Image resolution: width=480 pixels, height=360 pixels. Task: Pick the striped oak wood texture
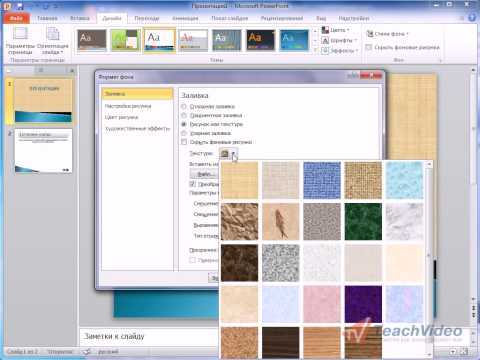pyautogui.click(x=322, y=343)
